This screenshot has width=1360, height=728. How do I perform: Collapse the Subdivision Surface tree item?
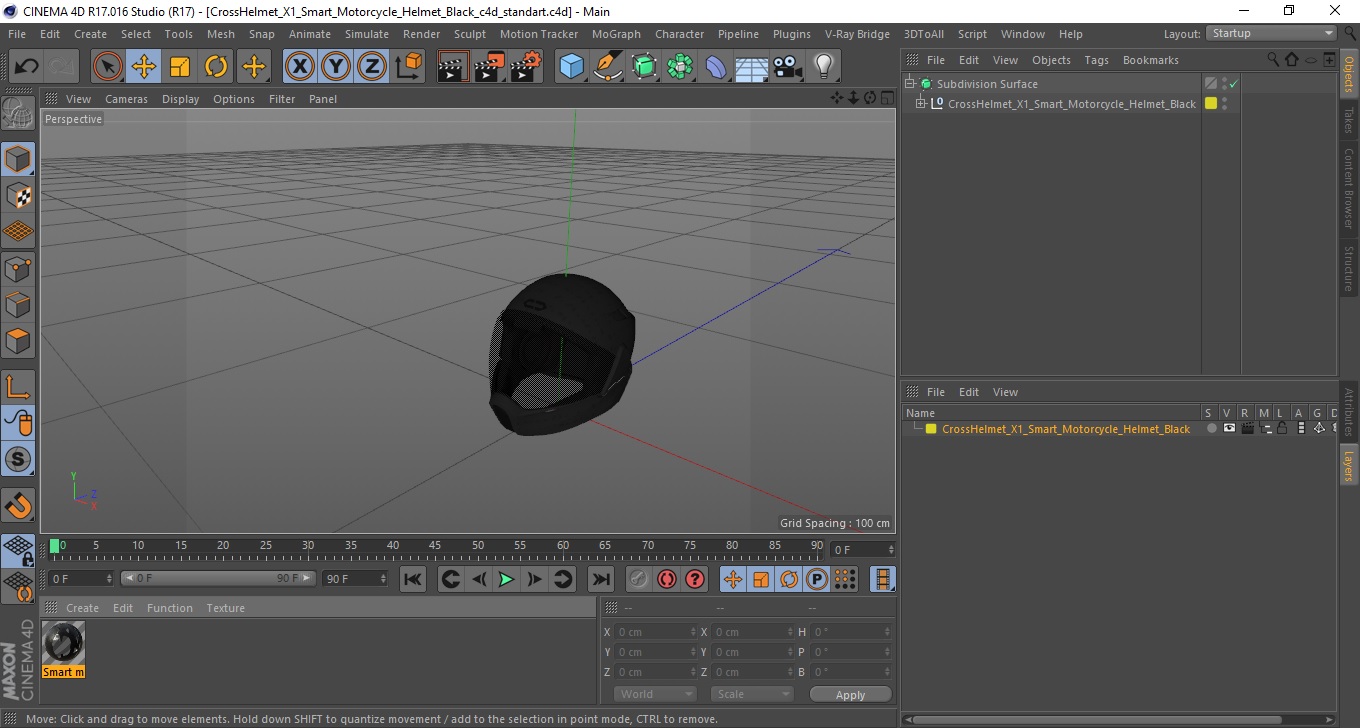pyautogui.click(x=910, y=84)
